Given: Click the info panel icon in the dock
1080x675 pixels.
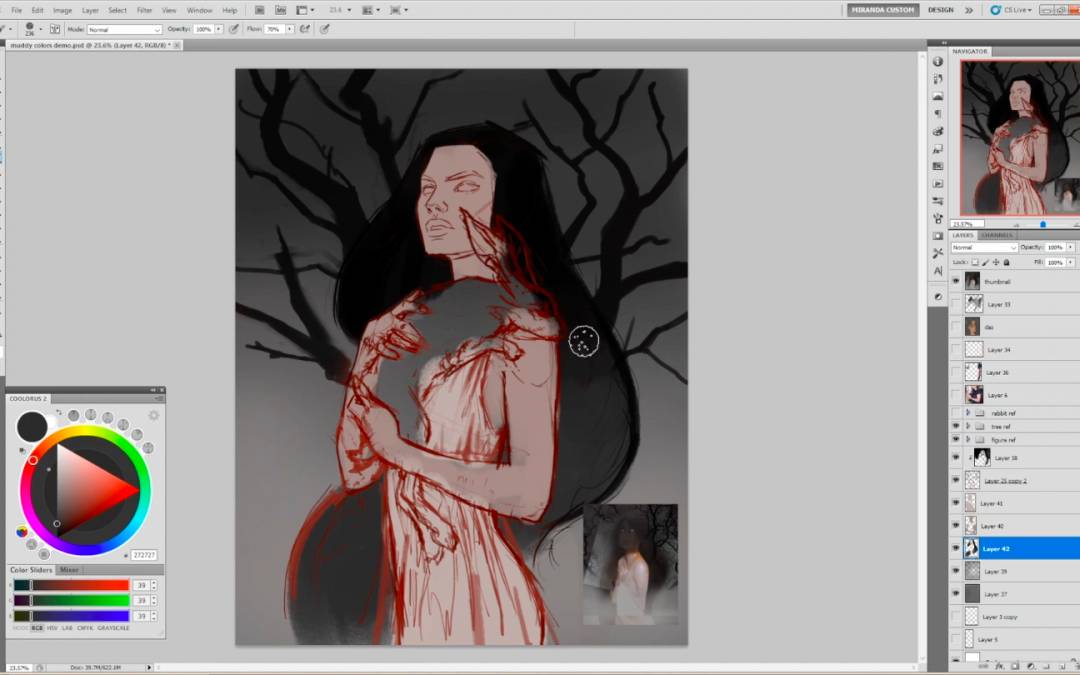Looking at the screenshot, I should pyautogui.click(x=938, y=61).
